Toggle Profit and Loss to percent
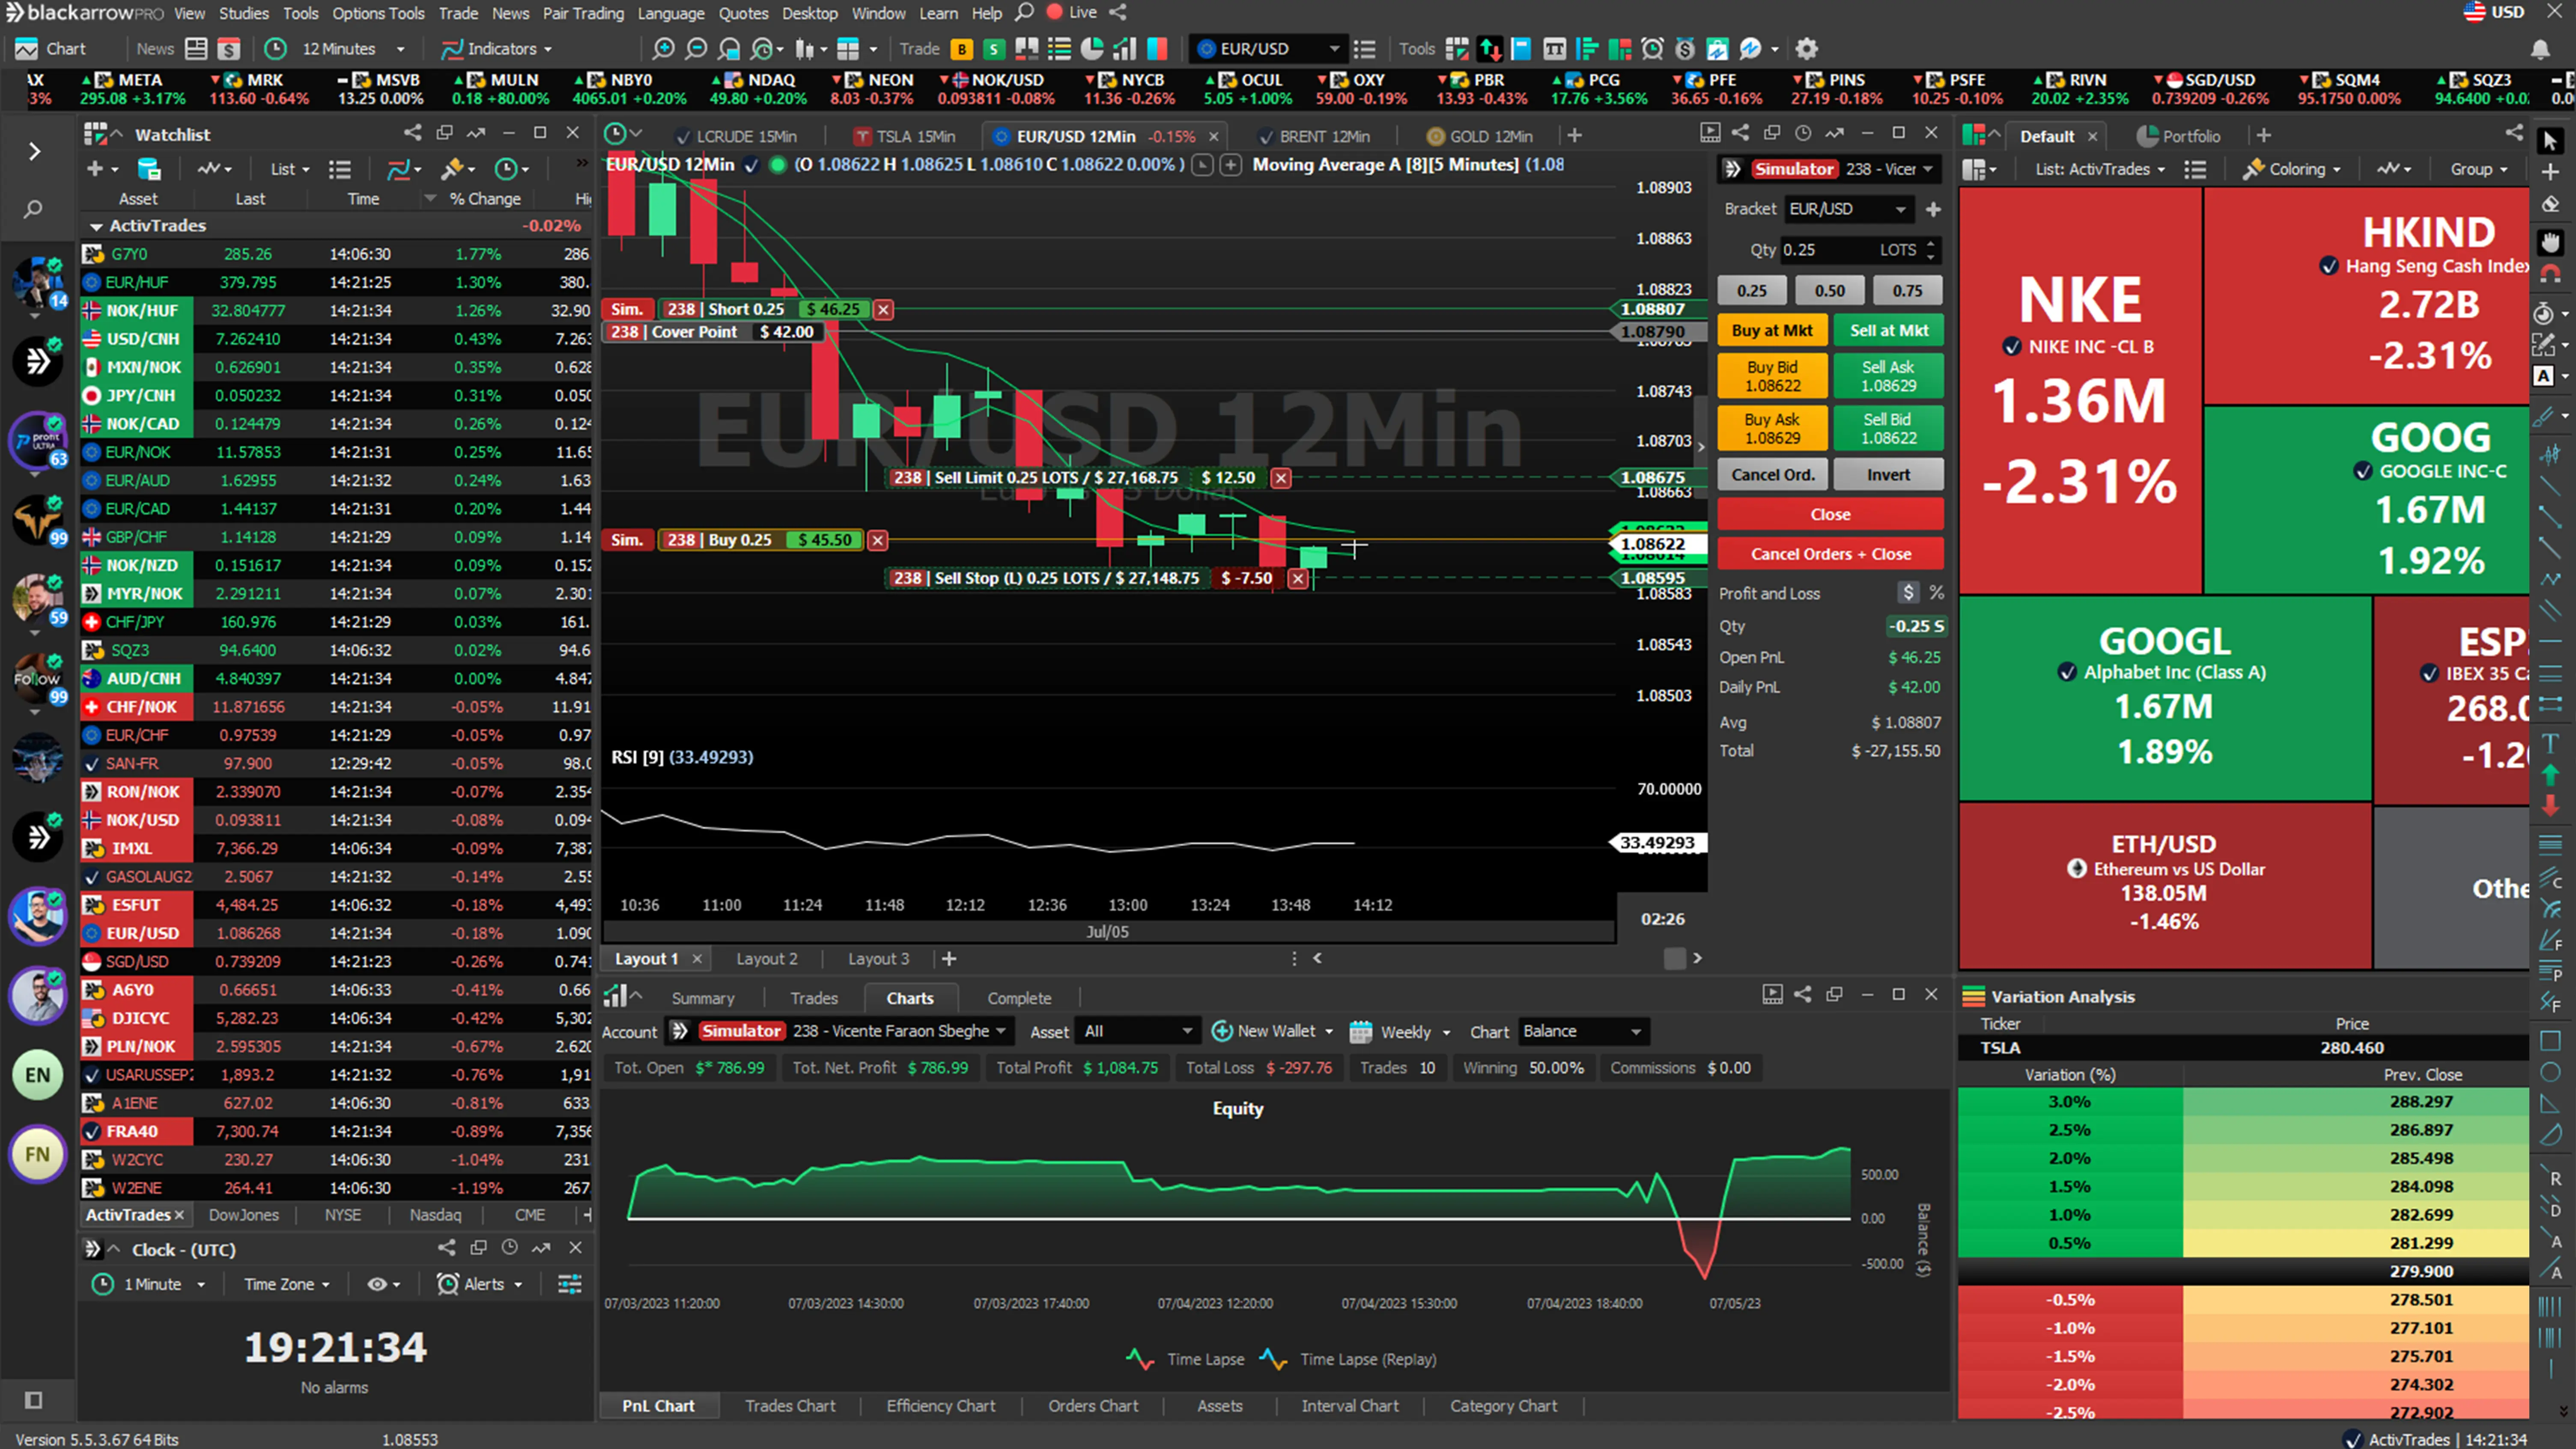This screenshot has height=1449, width=2576. click(1937, 593)
